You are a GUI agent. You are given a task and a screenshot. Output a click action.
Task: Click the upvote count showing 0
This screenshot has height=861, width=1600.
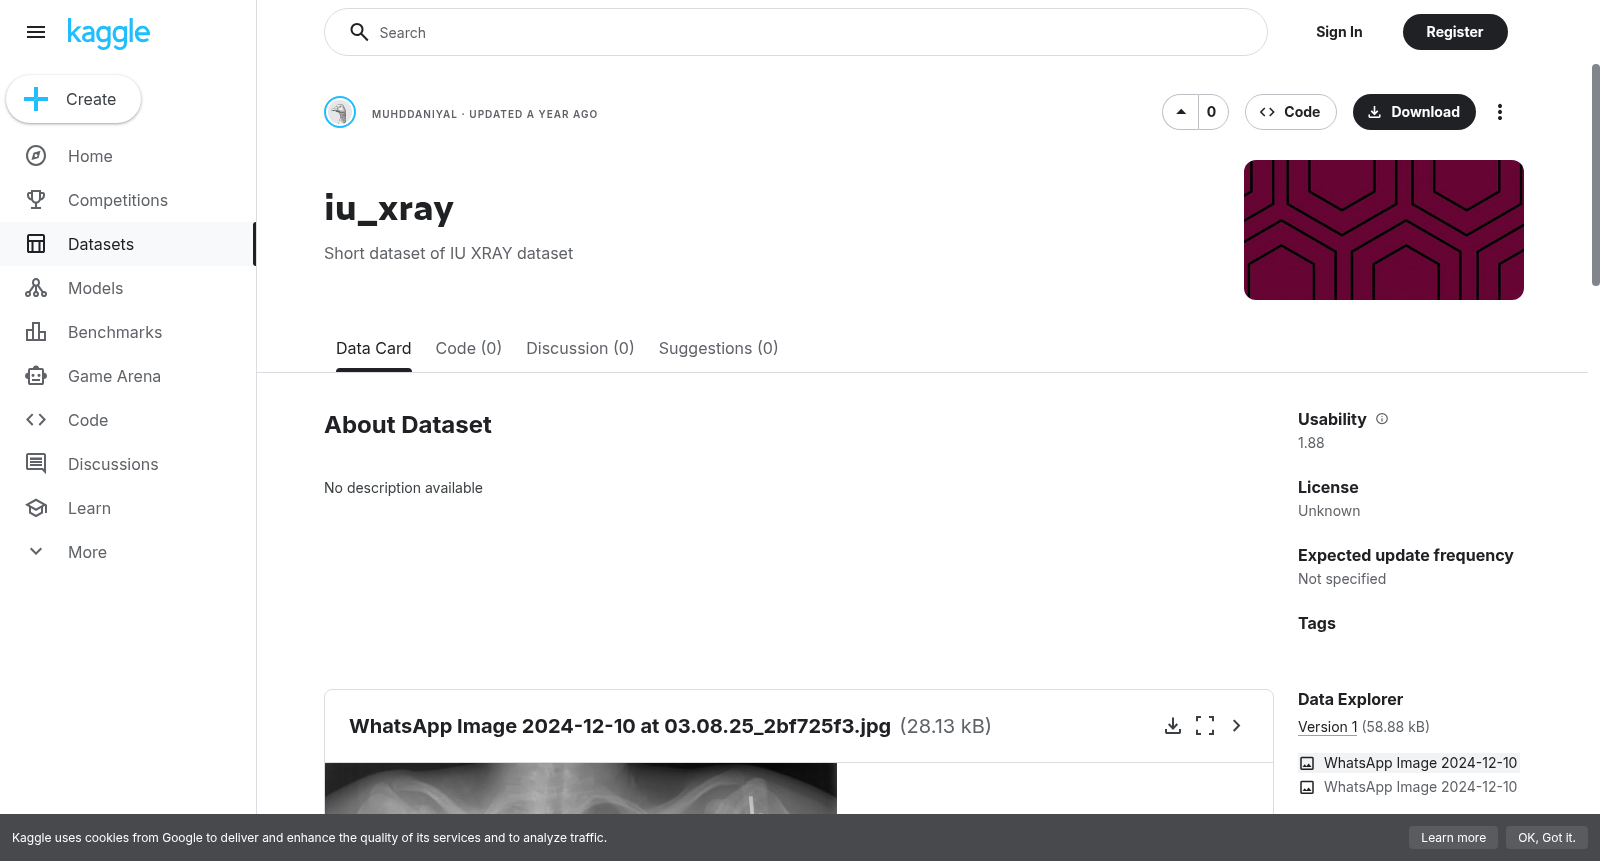pyautogui.click(x=1212, y=112)
